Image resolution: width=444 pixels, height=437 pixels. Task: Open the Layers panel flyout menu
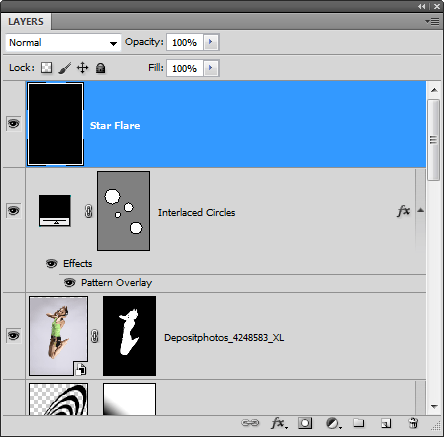(432, 22)
